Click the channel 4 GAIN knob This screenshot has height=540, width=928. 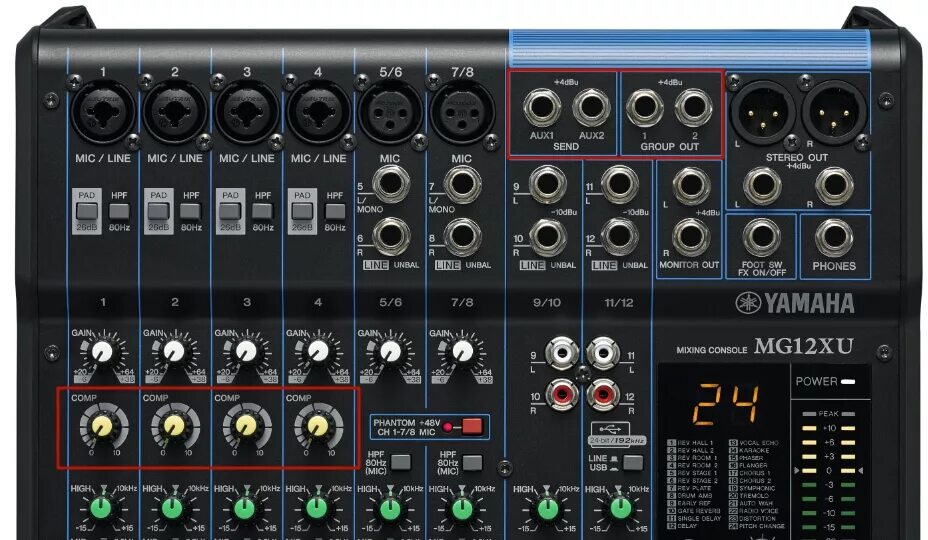click(x=318, y=353)
